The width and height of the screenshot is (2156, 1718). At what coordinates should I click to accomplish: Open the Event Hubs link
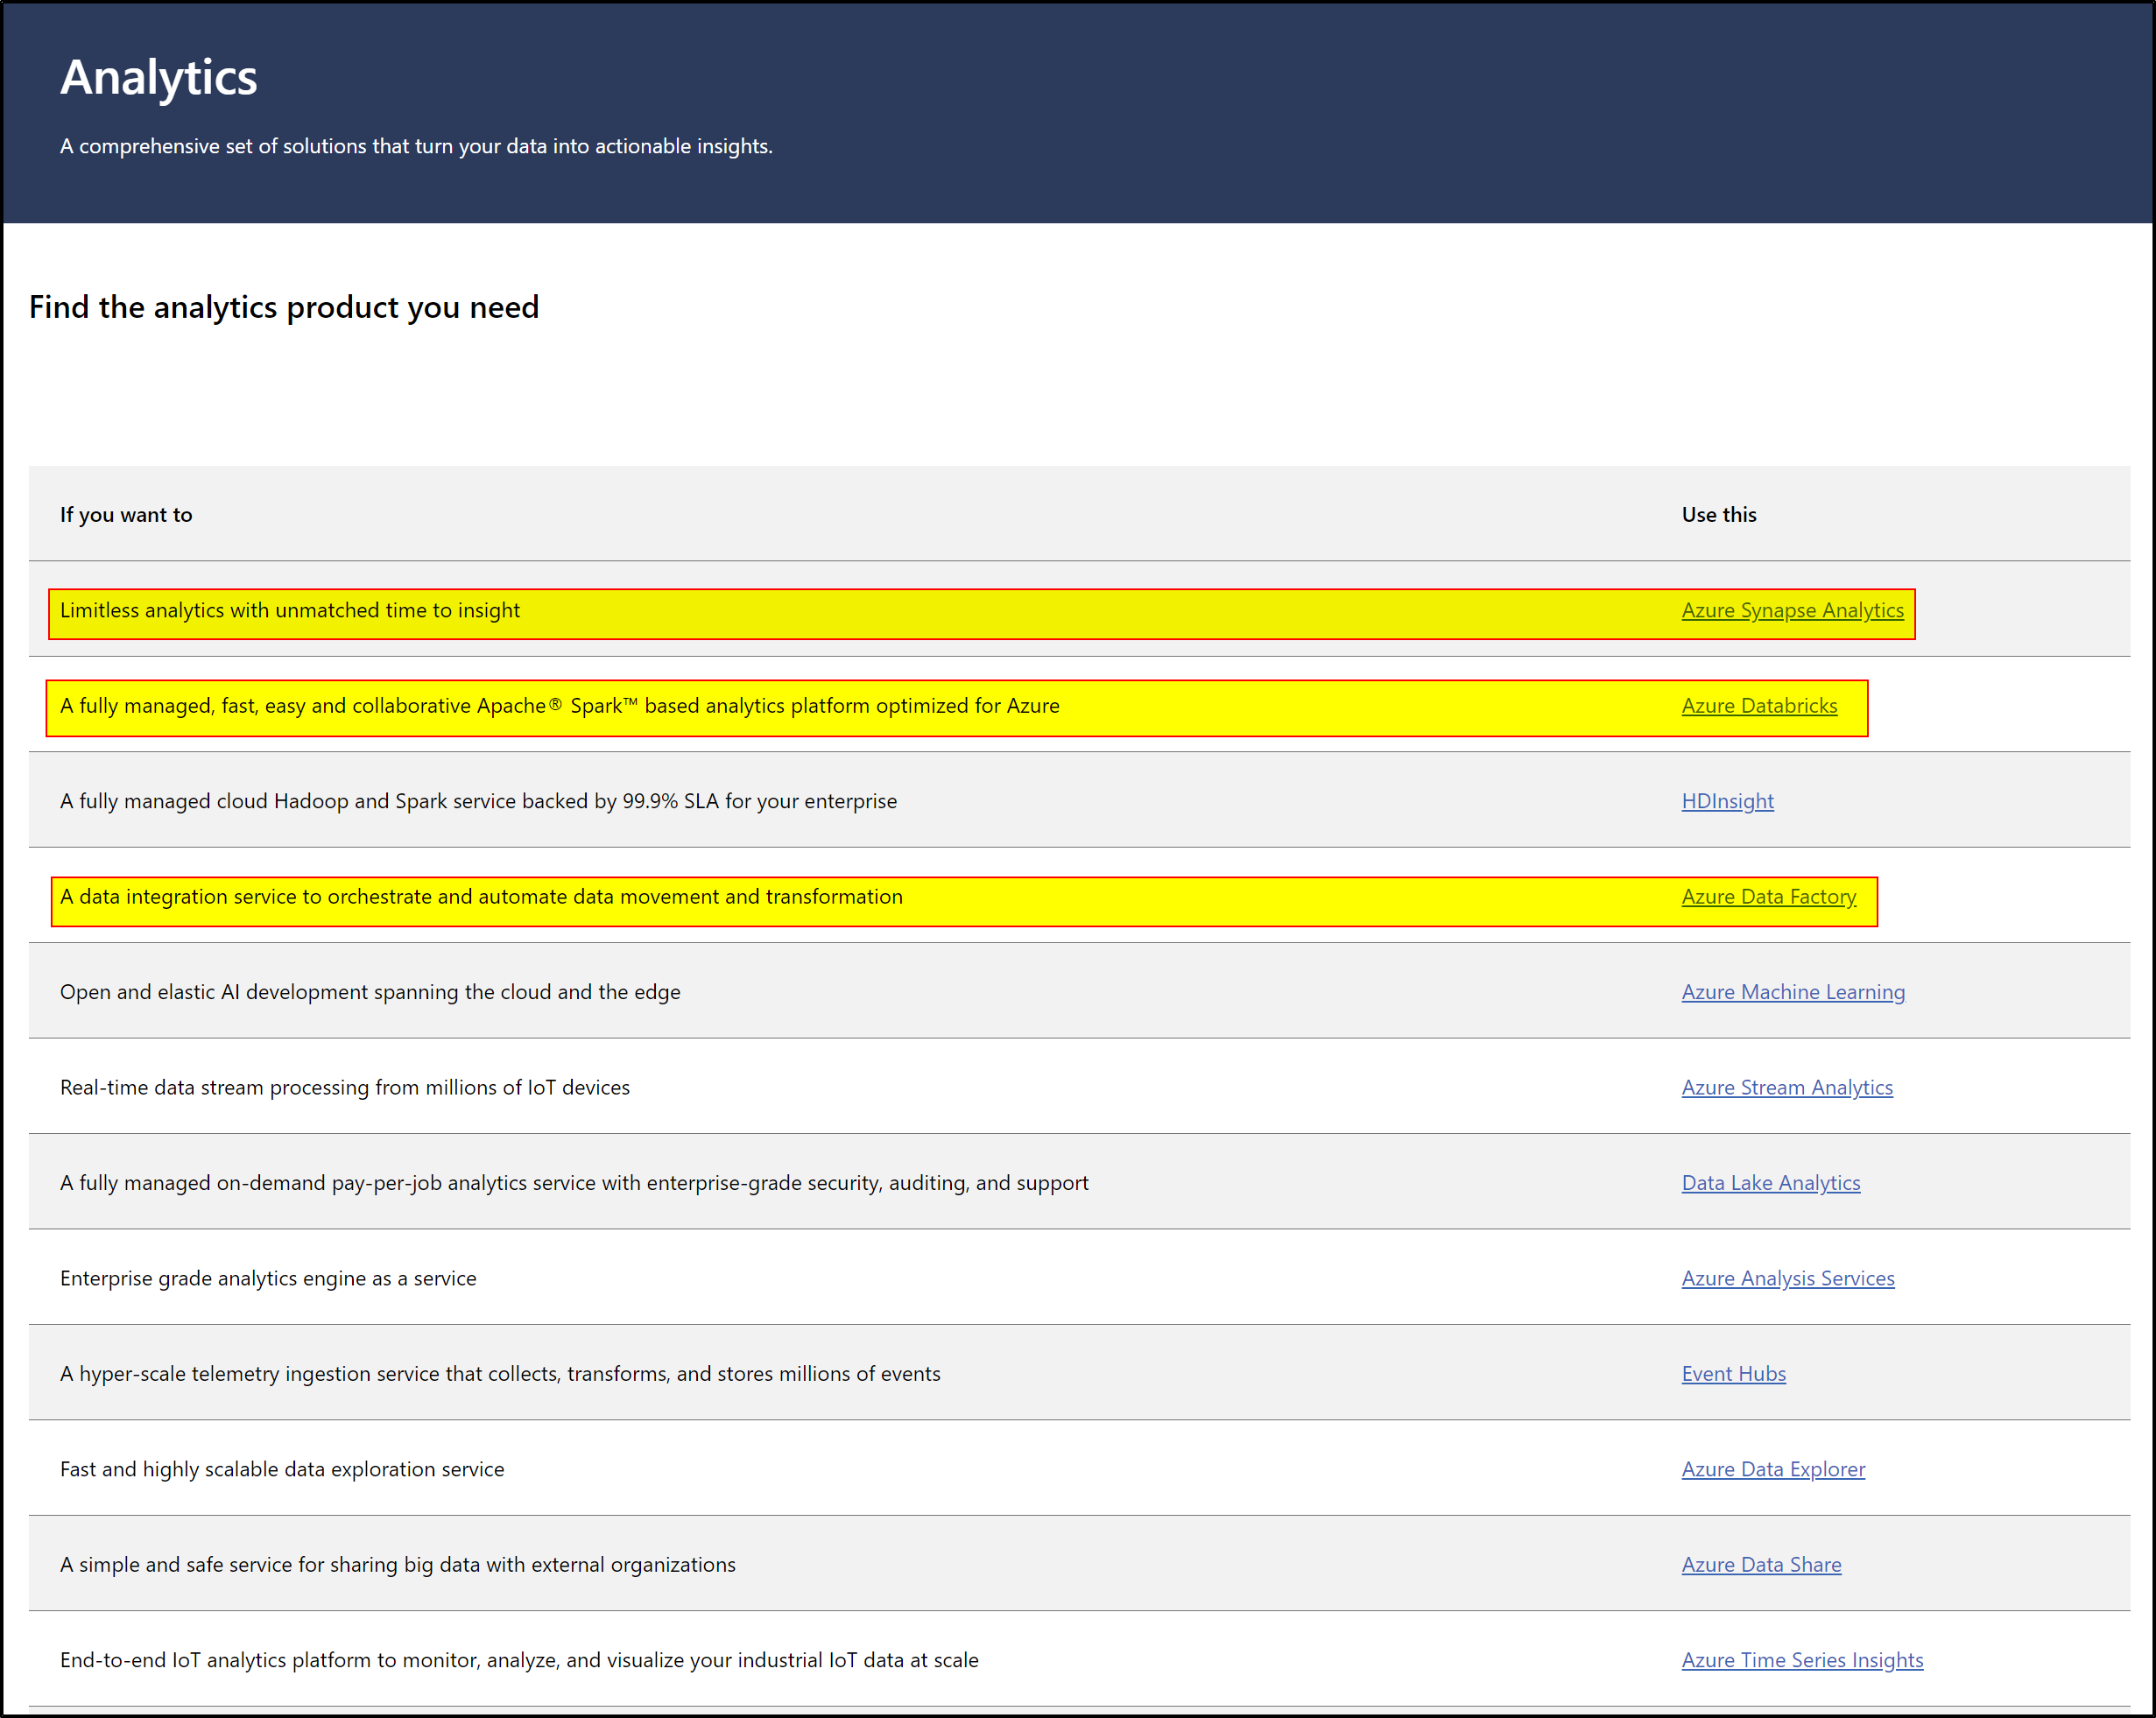click(x=1733, y=1374)
